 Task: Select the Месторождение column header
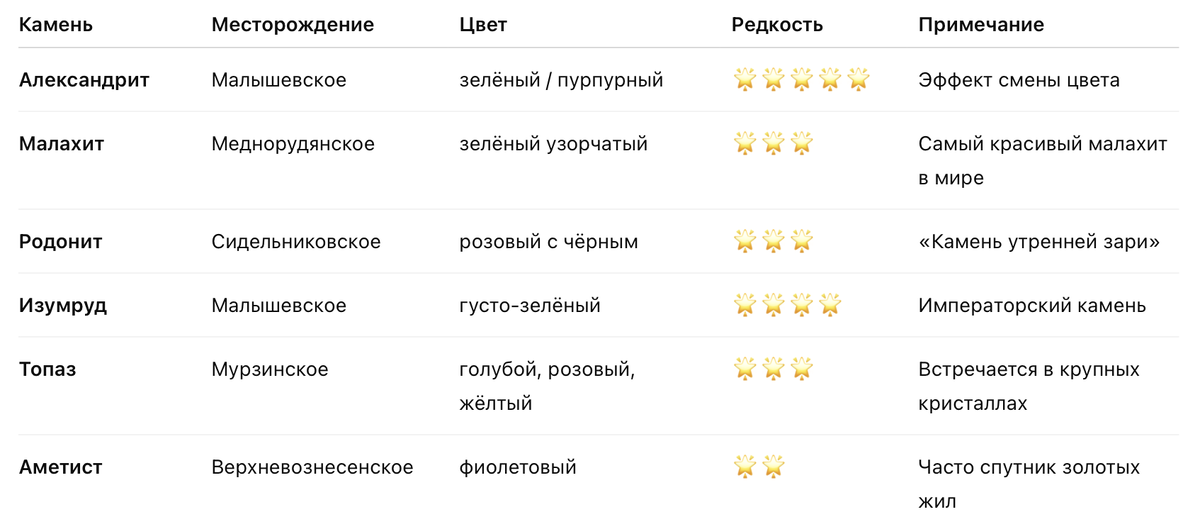(293, 25)
